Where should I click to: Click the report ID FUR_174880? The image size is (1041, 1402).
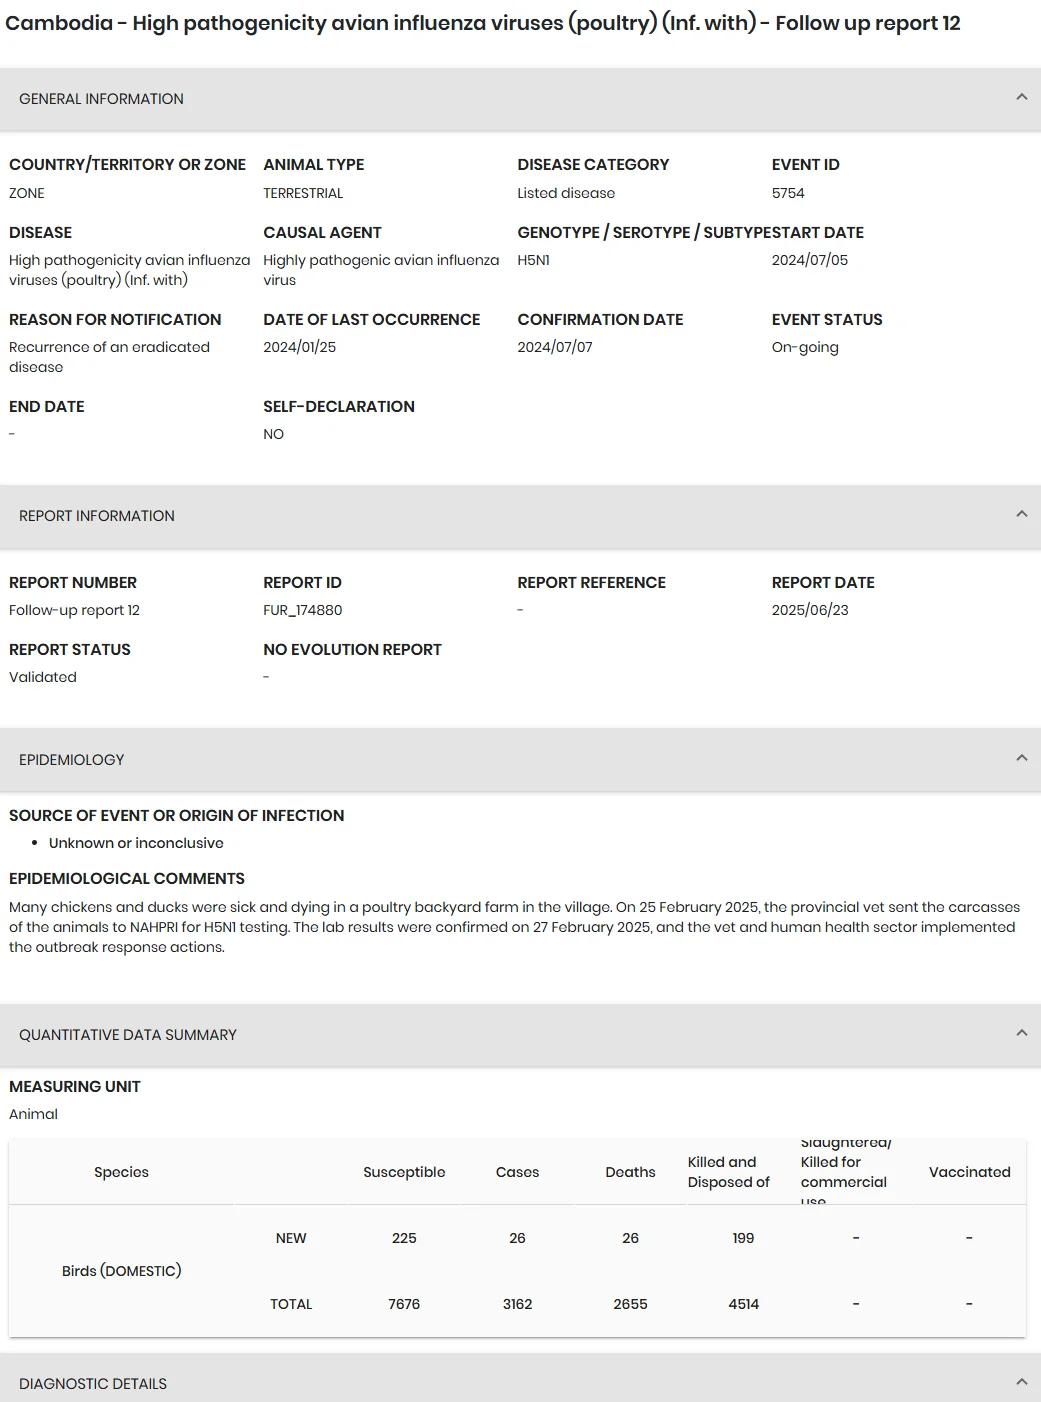coord(302,610)
